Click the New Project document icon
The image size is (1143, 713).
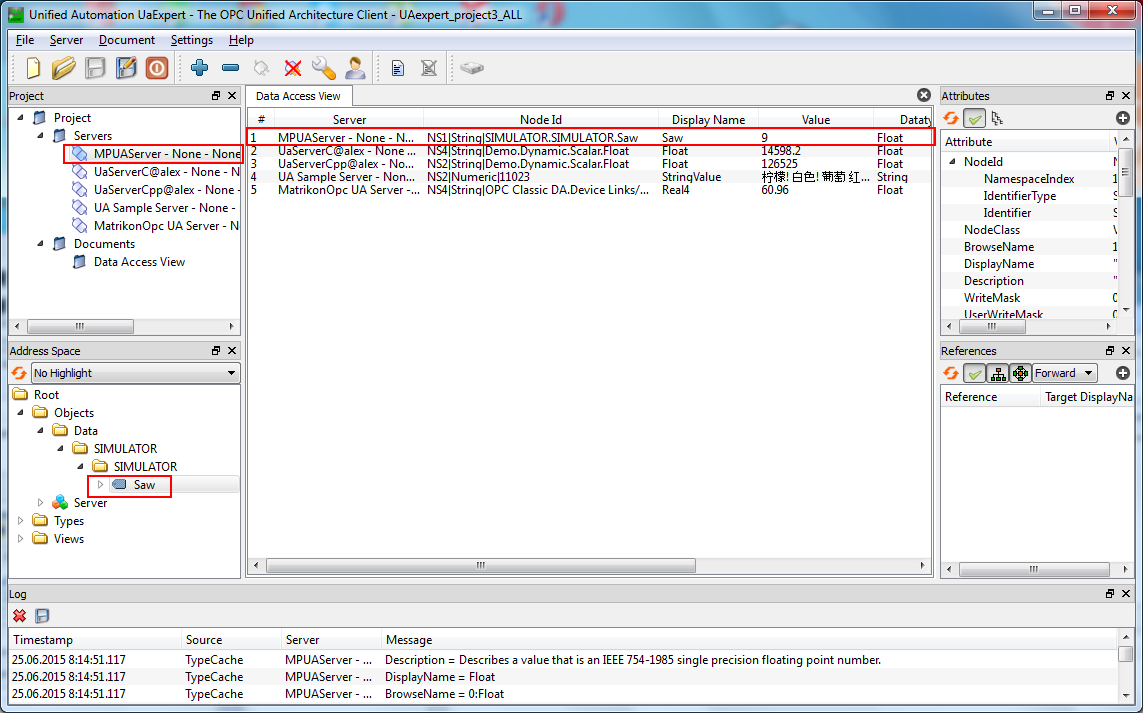33,68
